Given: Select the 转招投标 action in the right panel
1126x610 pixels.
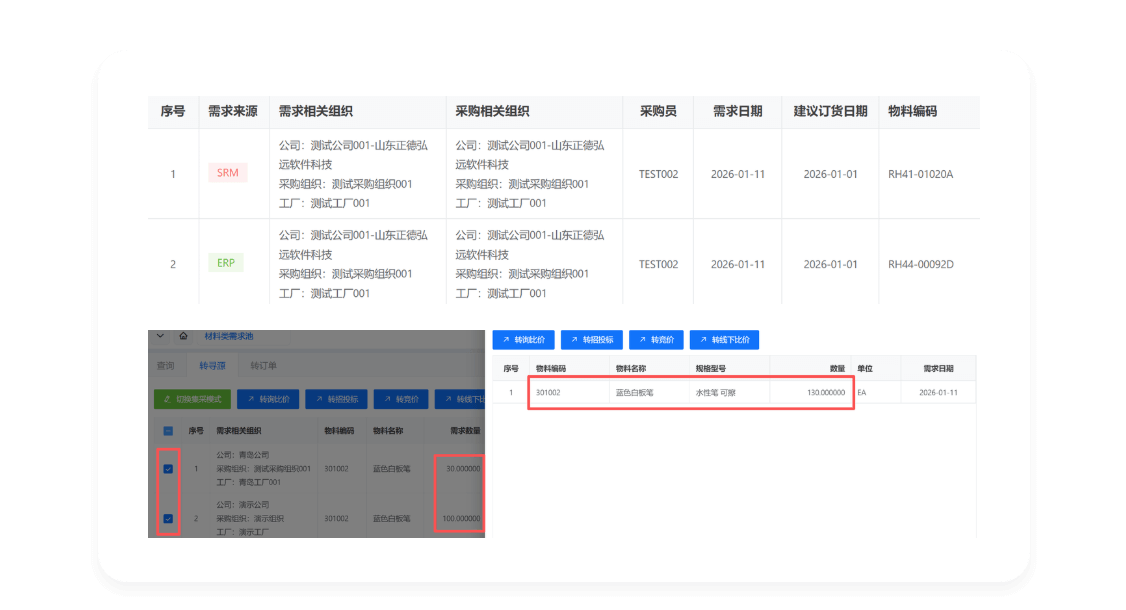Looking at the screenshot, I should pos(591,339).
